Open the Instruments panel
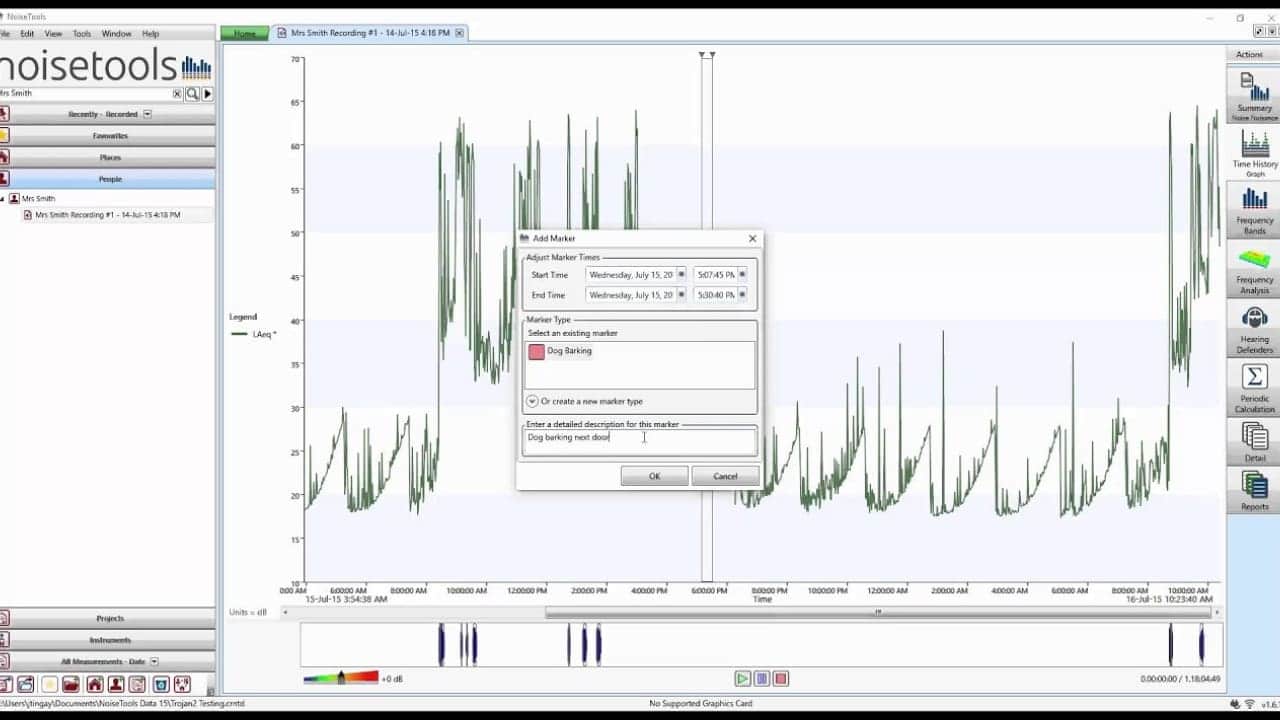Image resolution: width=1280 pixels, height=720 pixels. pos(108,640)
